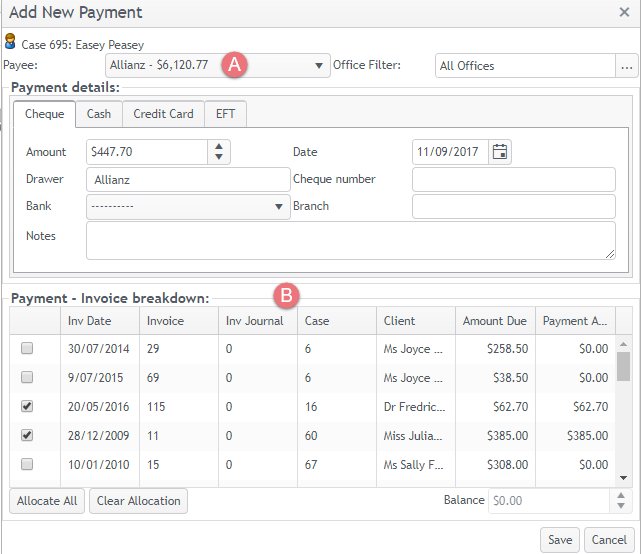Image resolution: width=641 pixels, height=554 pixels.
Task: Select the EFT payment tab
Action: pyautogui.click(x=225, y=114)
